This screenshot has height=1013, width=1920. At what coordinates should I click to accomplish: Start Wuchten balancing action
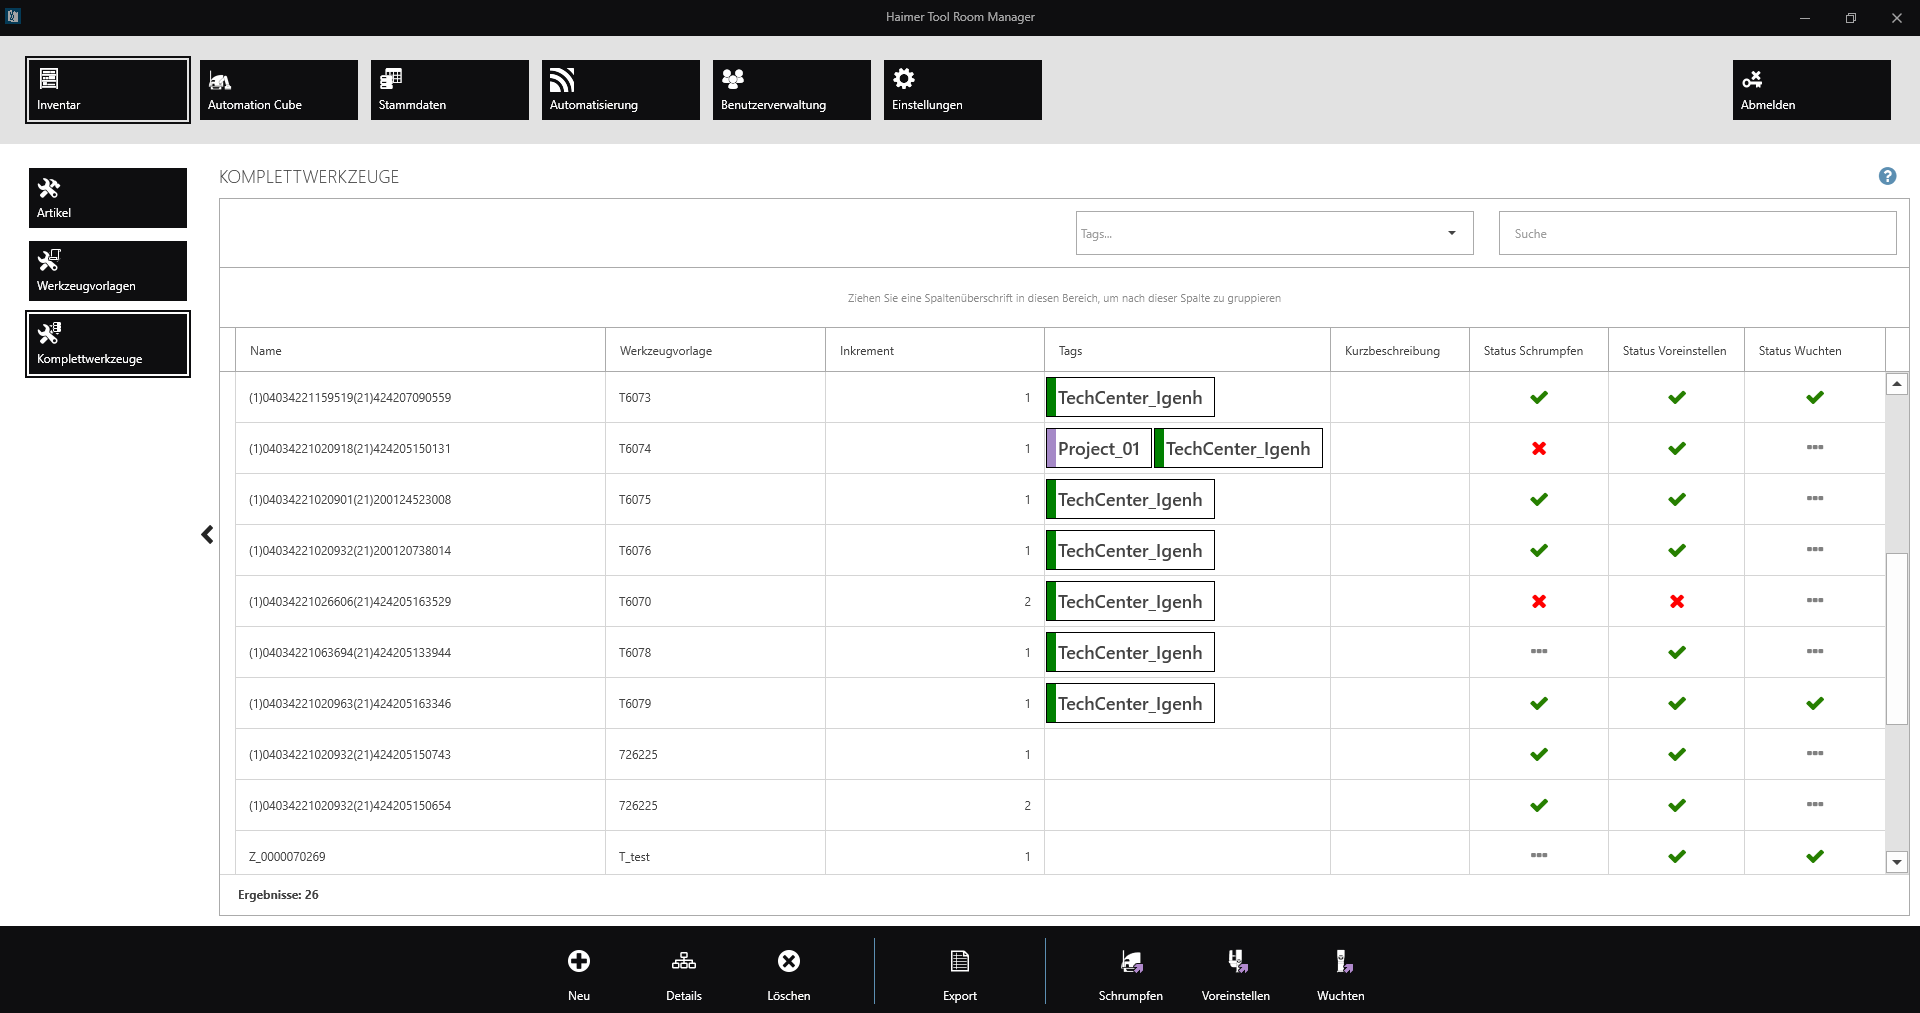click(x=1341, y=975)
